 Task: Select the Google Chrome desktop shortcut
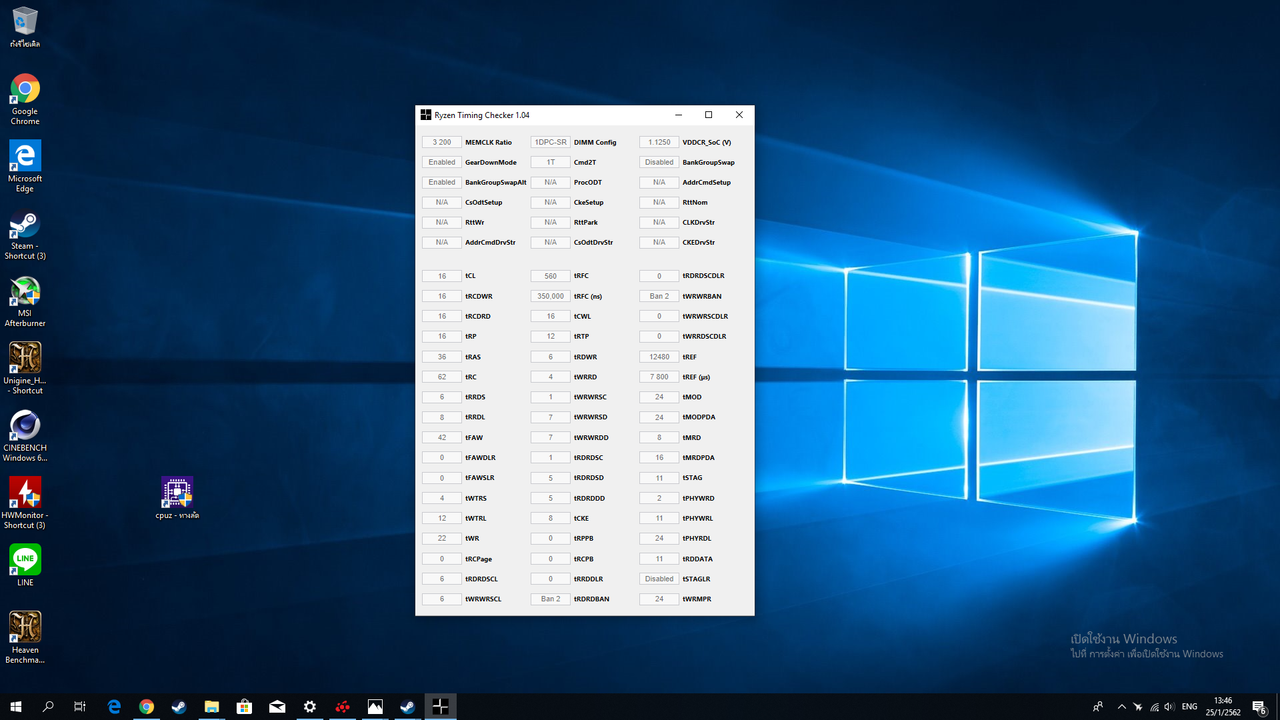click(25, 99)
